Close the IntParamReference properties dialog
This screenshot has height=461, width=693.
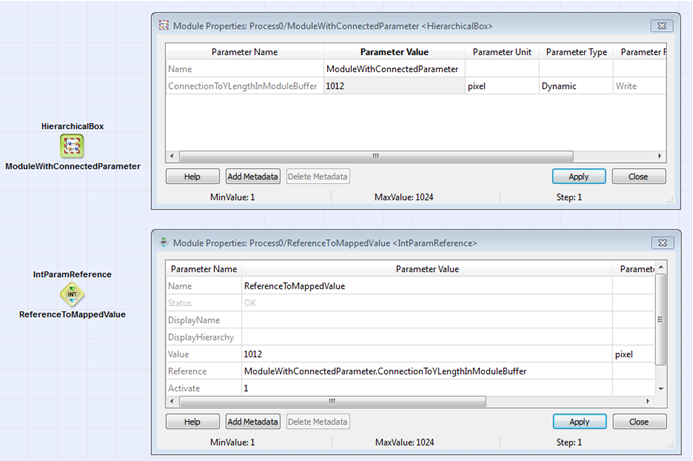pos(662,242)
